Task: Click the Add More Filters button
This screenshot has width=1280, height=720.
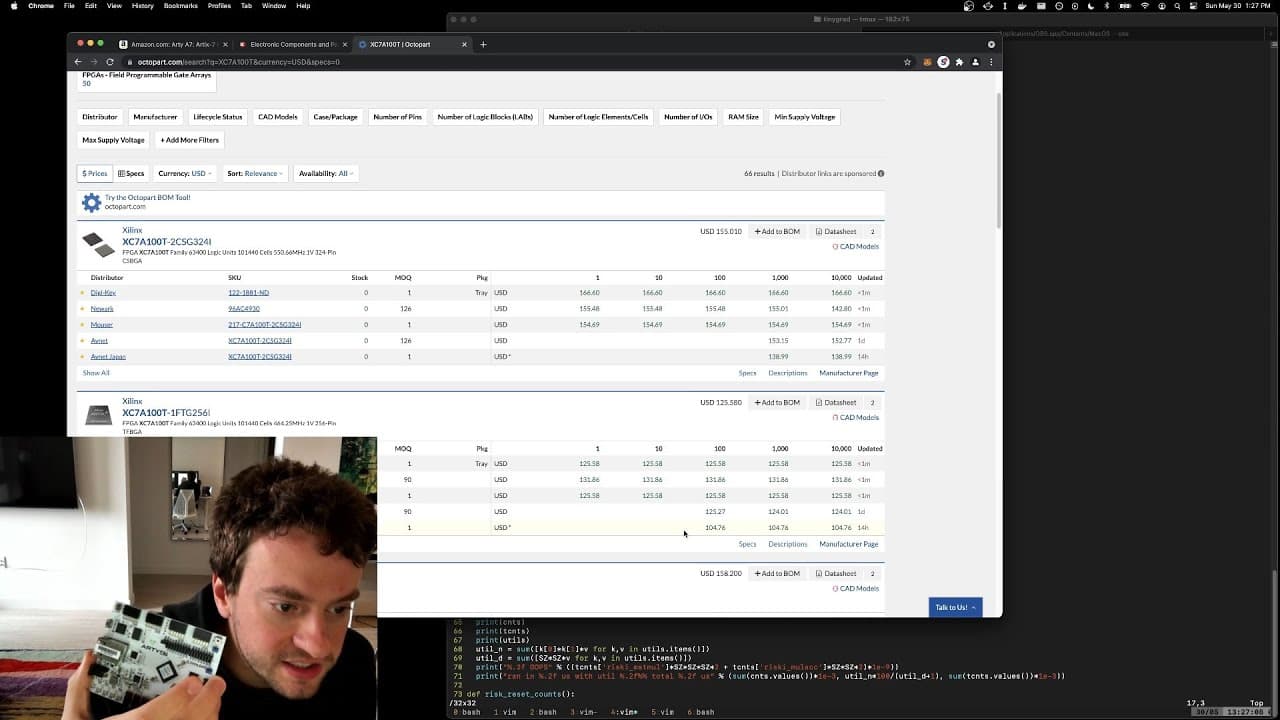Action: coord(189,140)
